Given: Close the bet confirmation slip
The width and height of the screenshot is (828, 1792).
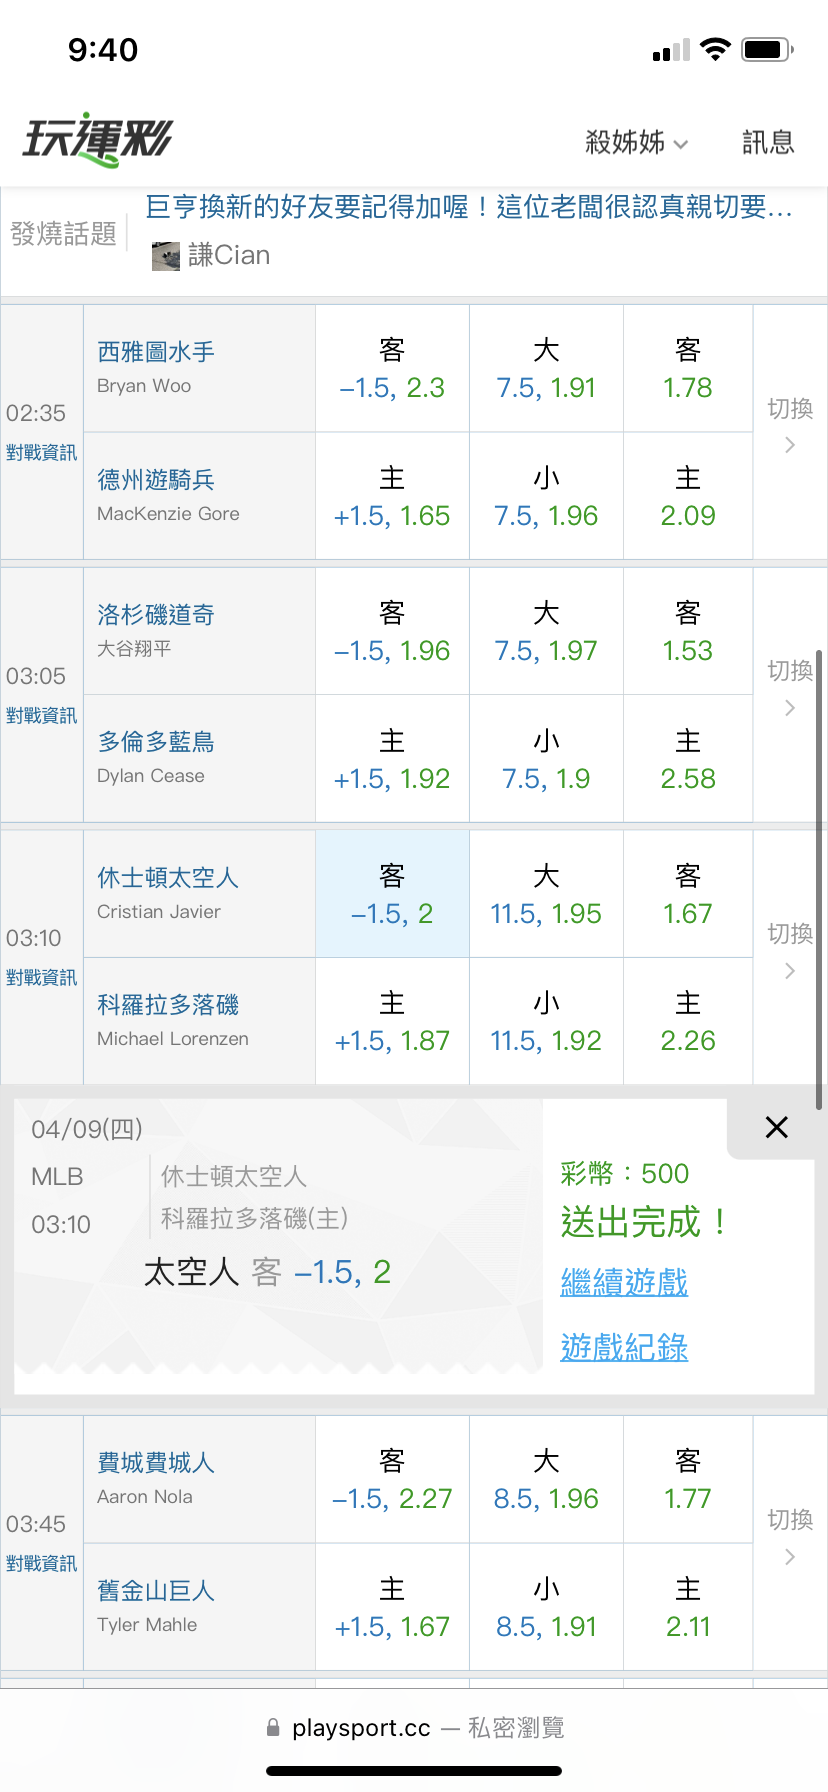Looking at the screenshot, I should click(x=776, y=1128).
